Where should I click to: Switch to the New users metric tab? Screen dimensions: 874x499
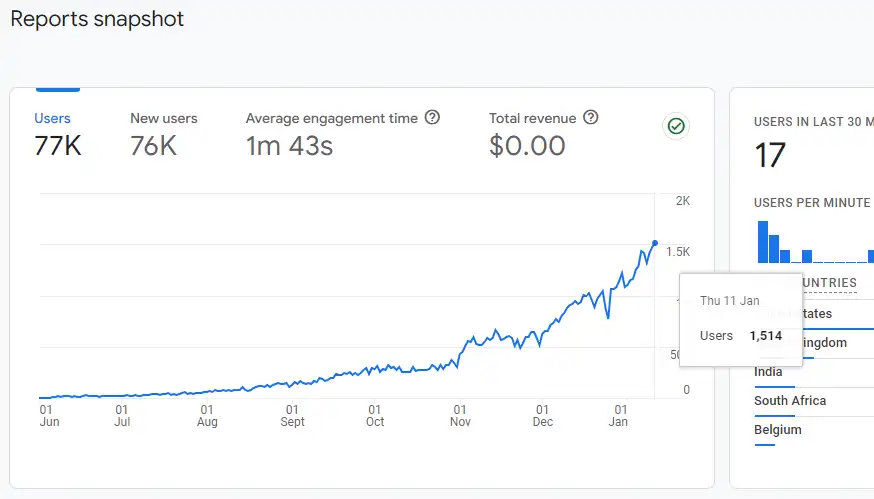tap(163, 135)
